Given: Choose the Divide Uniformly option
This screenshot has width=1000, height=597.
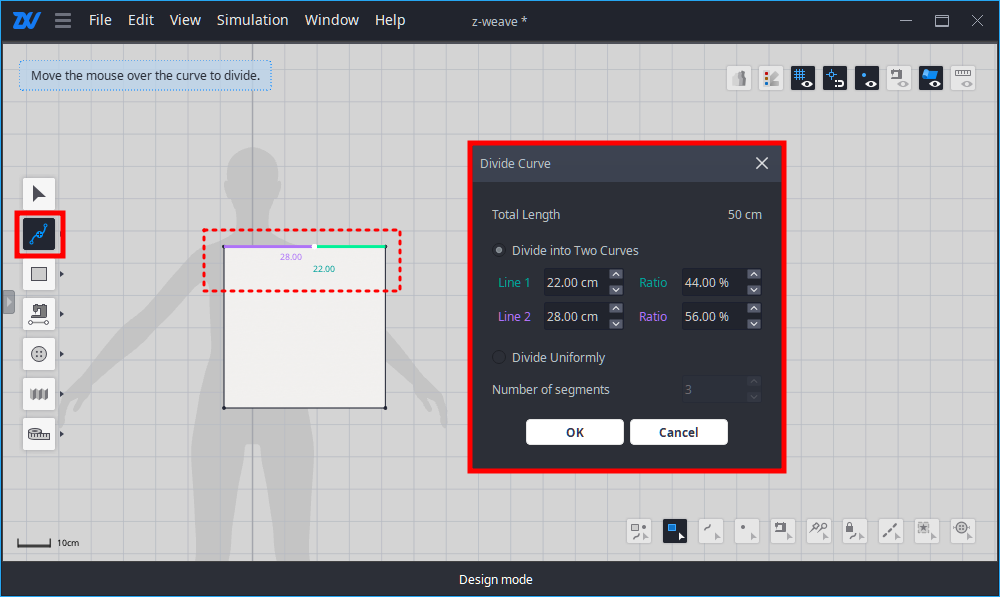Looking at the screenshot, I should coord(498,357).
